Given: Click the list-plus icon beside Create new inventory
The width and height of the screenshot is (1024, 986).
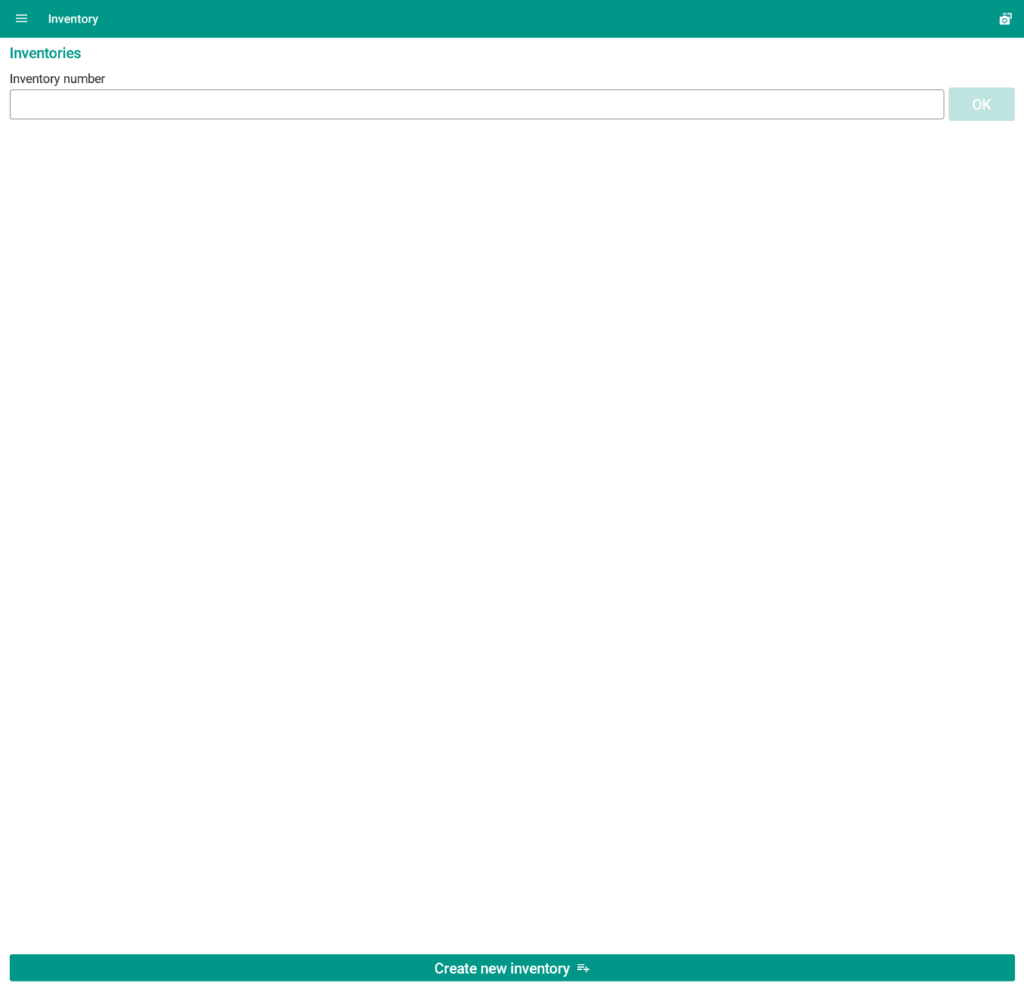Looking at the screenshot, I should click(x=584, y=968).
